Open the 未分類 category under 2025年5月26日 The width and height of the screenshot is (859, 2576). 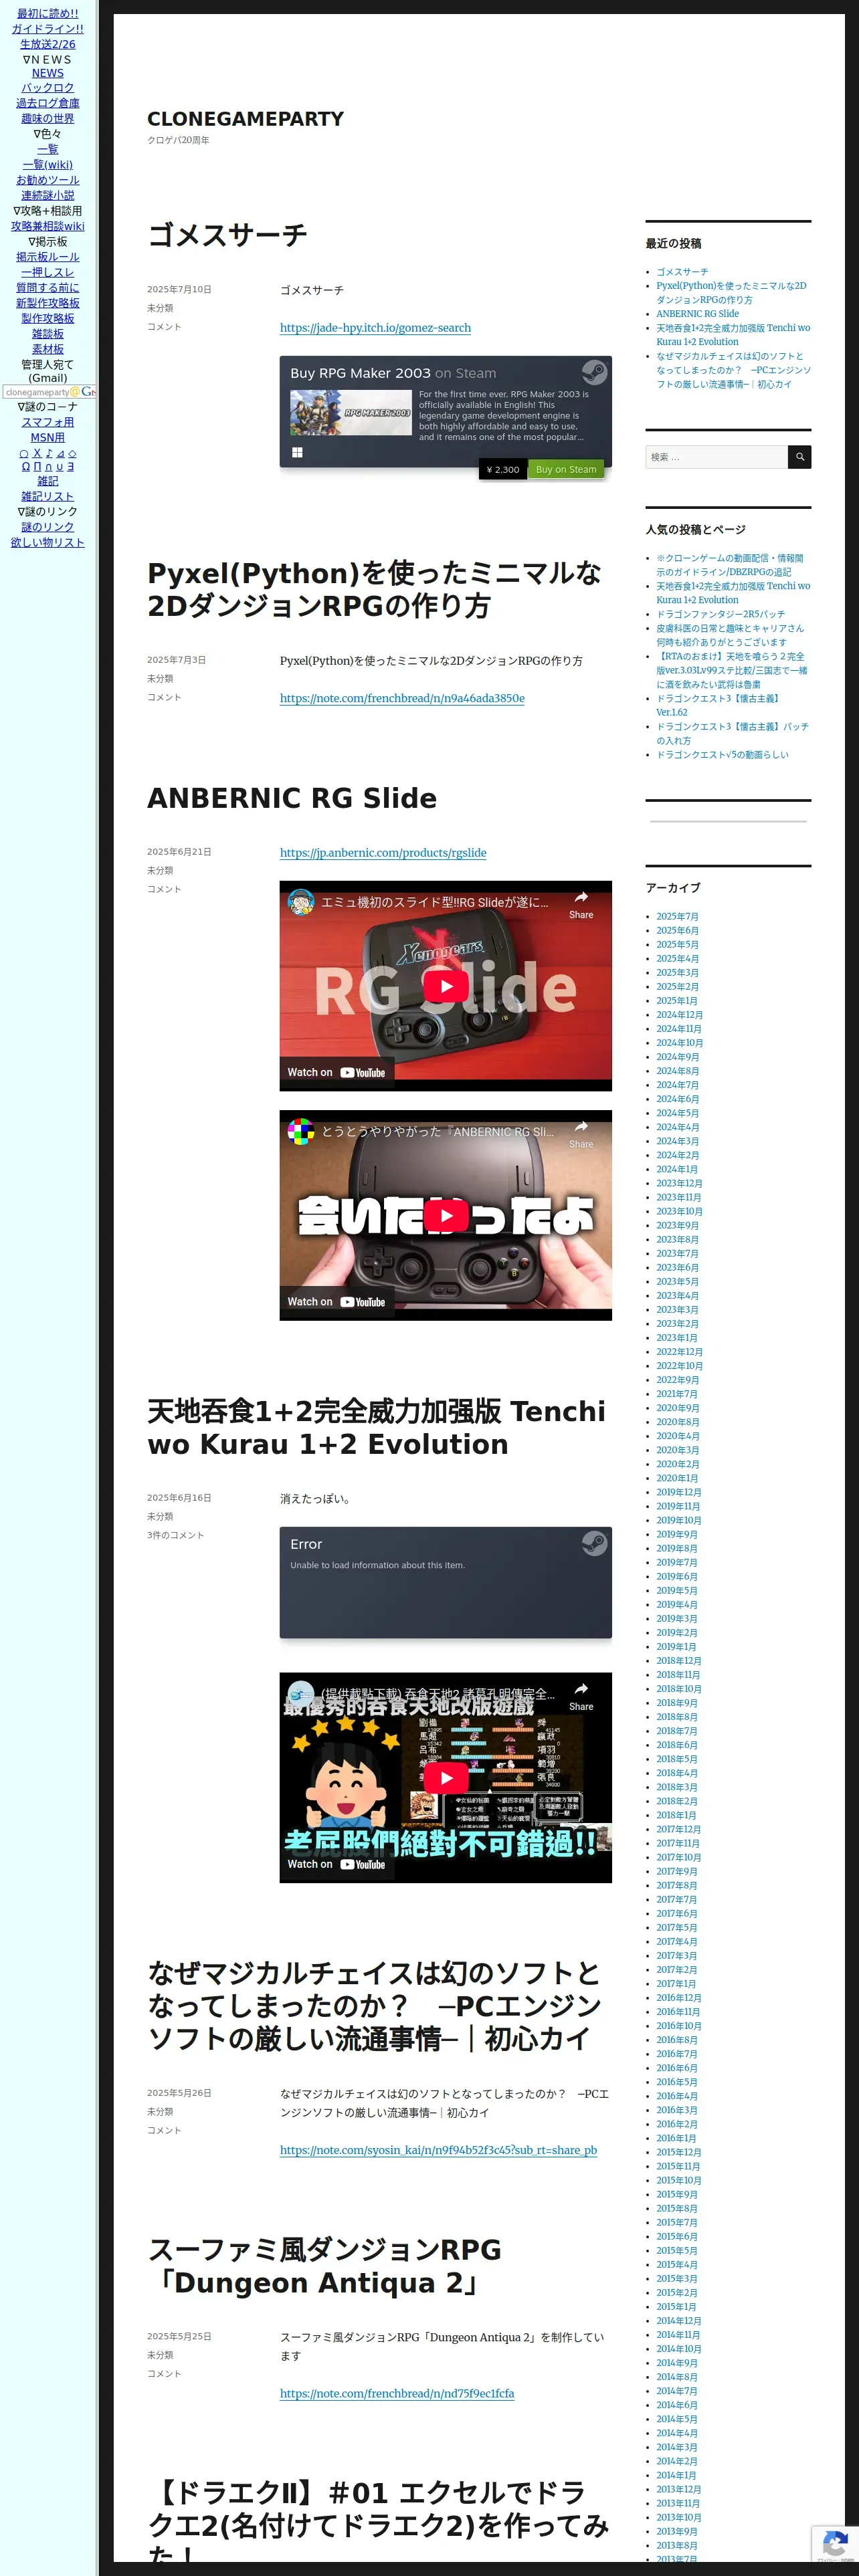tap(160, 2111)
